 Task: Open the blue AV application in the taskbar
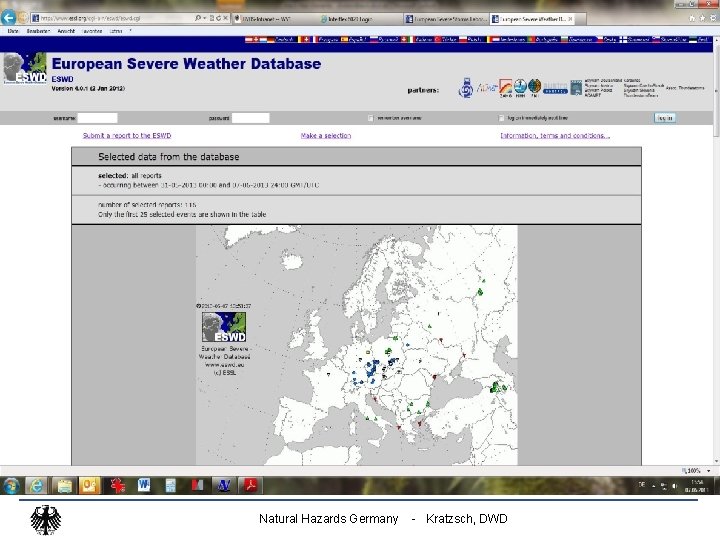point(224,485)
